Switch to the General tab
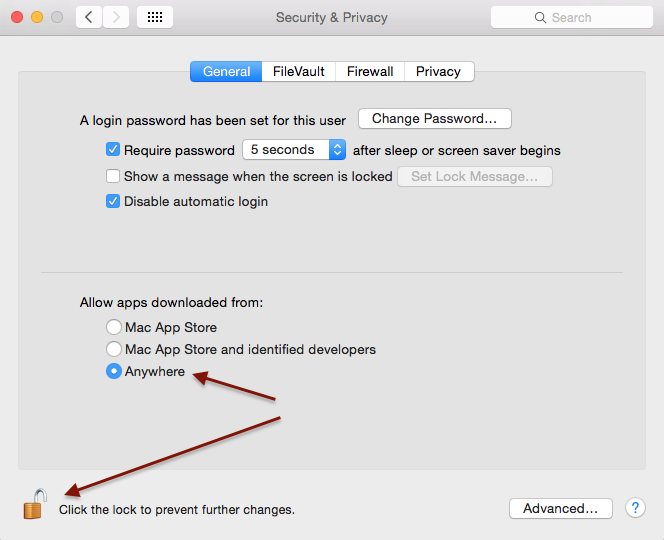664x540 pixels. (x=226, y=72)
